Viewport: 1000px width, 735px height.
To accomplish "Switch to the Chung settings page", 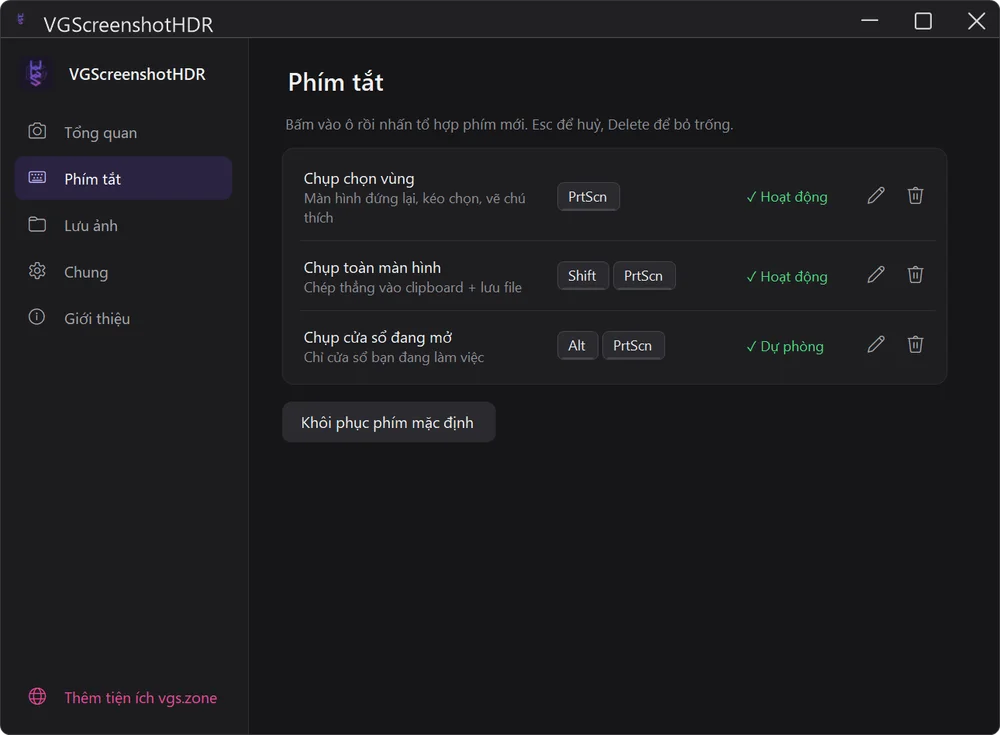I will 123,272.
